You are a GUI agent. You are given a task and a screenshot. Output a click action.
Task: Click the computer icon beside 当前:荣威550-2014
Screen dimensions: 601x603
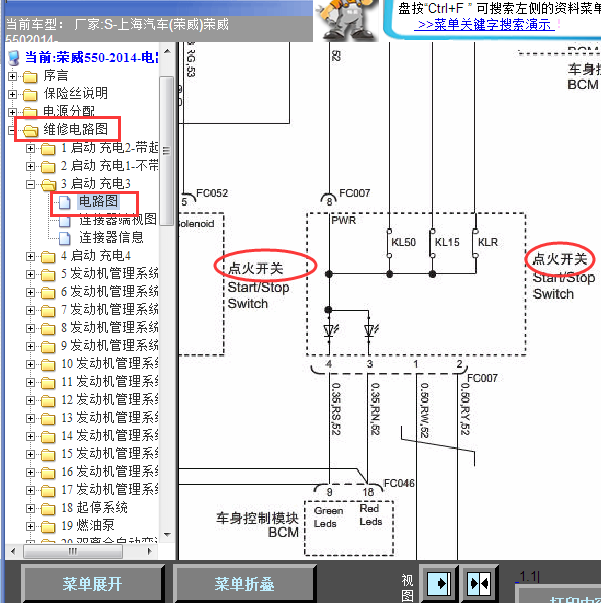coord(14,58)
